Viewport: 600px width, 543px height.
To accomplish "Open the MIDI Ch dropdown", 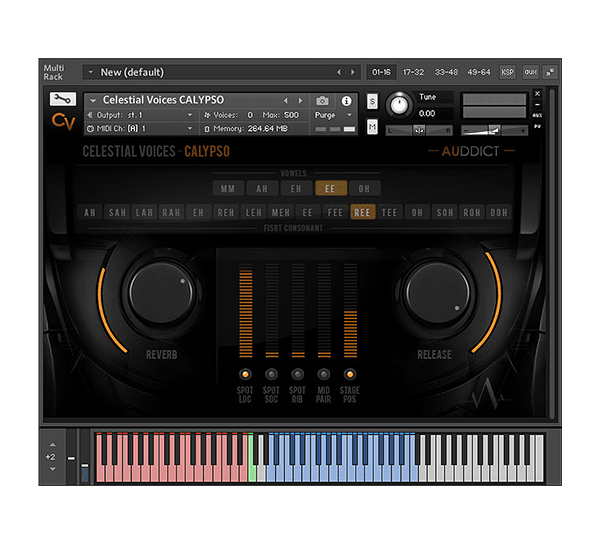I will (x=140, y=129).
